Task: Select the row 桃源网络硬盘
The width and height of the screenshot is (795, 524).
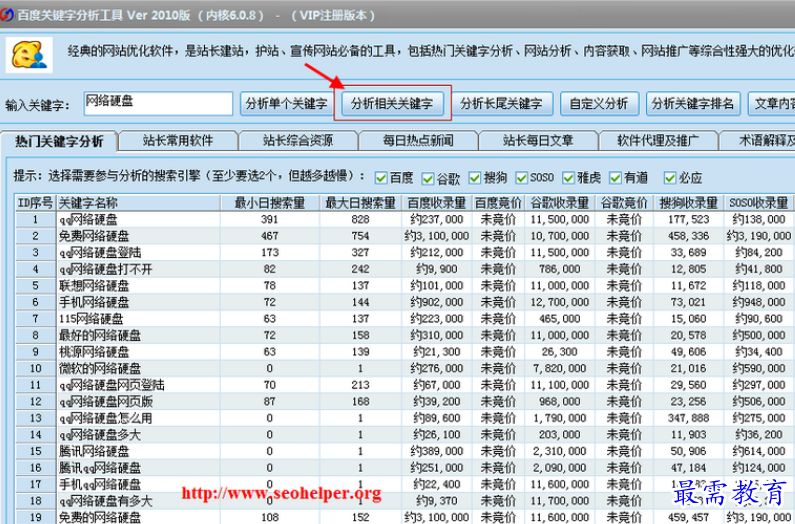Action: point(405,352)
